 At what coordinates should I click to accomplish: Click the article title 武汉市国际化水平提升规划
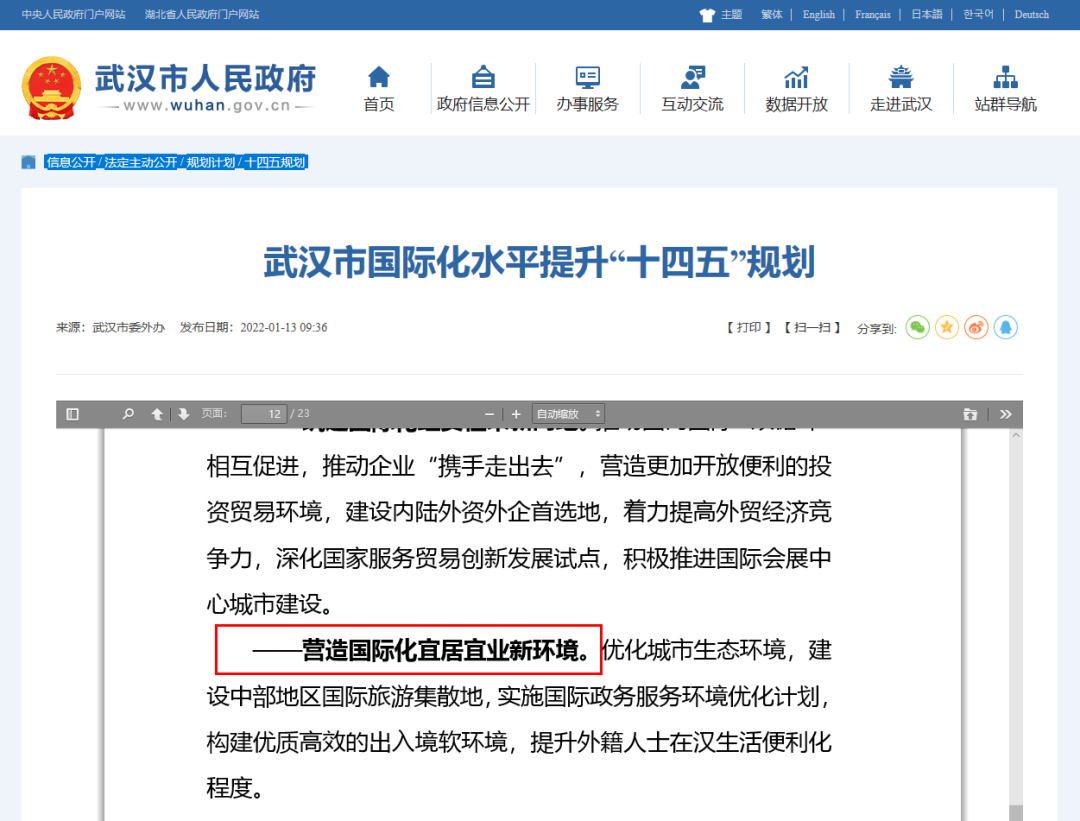click(539, 262)
